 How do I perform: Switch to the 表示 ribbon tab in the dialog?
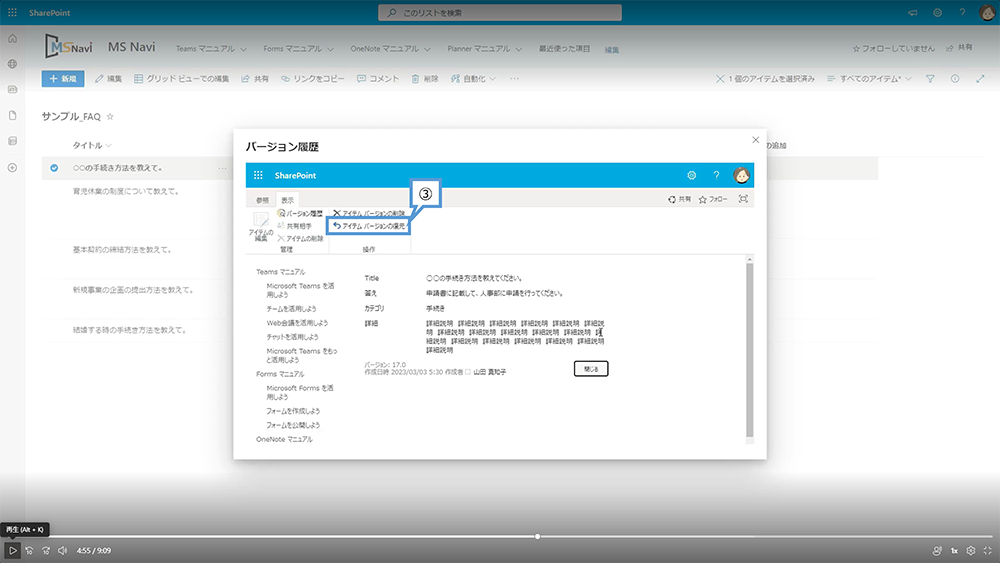tap(288, 200)
